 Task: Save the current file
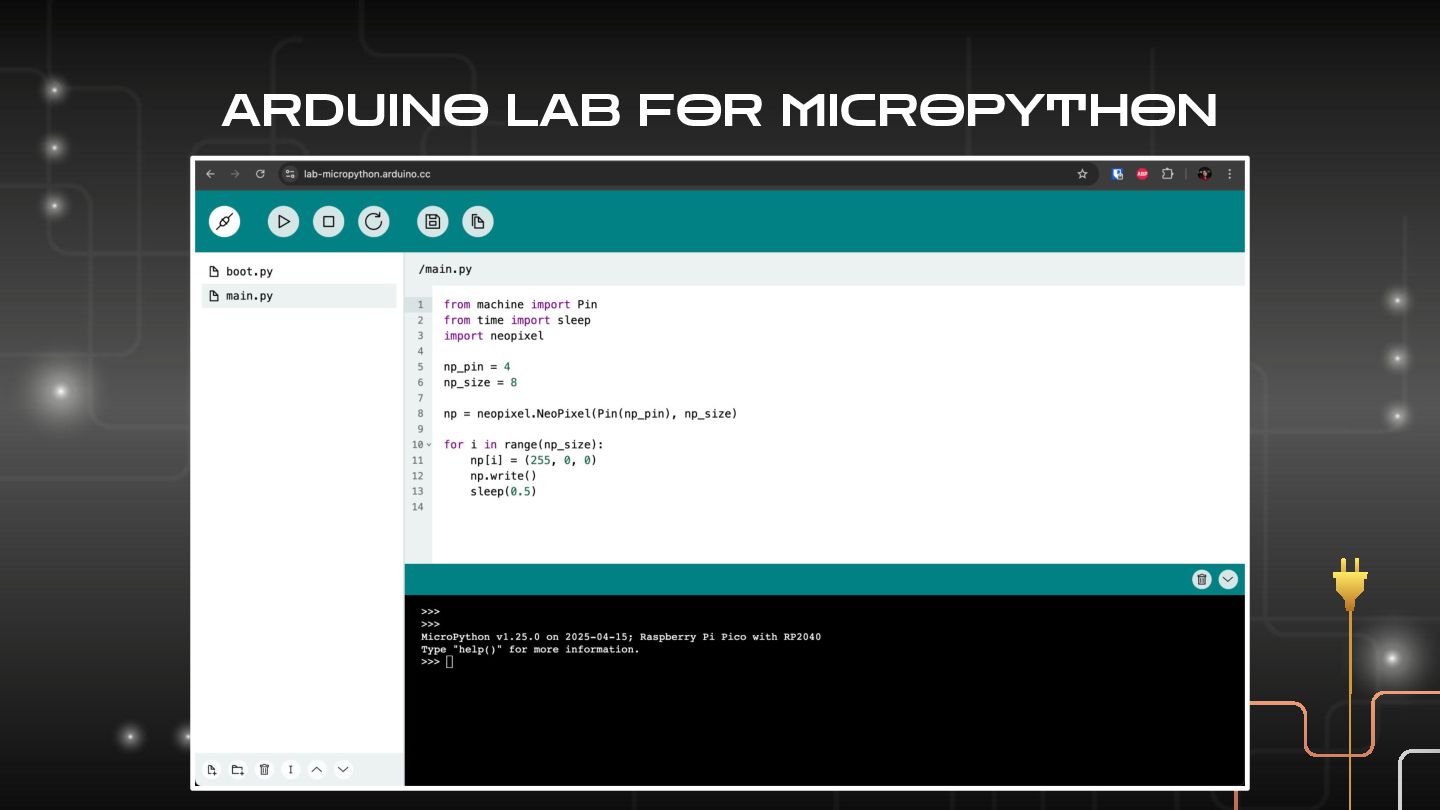[x=433, y=222]
